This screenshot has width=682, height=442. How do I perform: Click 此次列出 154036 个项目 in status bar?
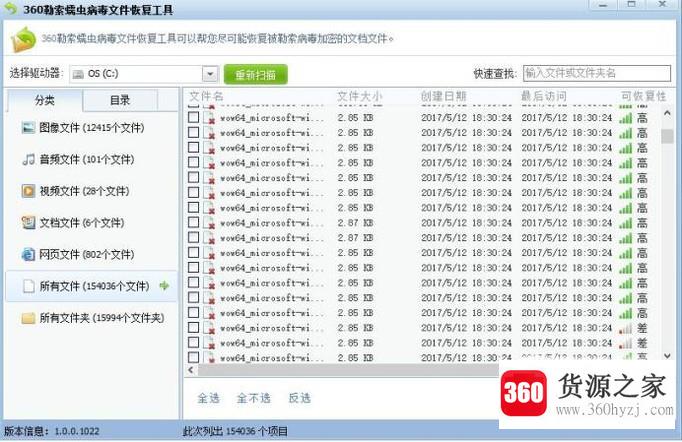point(235,432)
